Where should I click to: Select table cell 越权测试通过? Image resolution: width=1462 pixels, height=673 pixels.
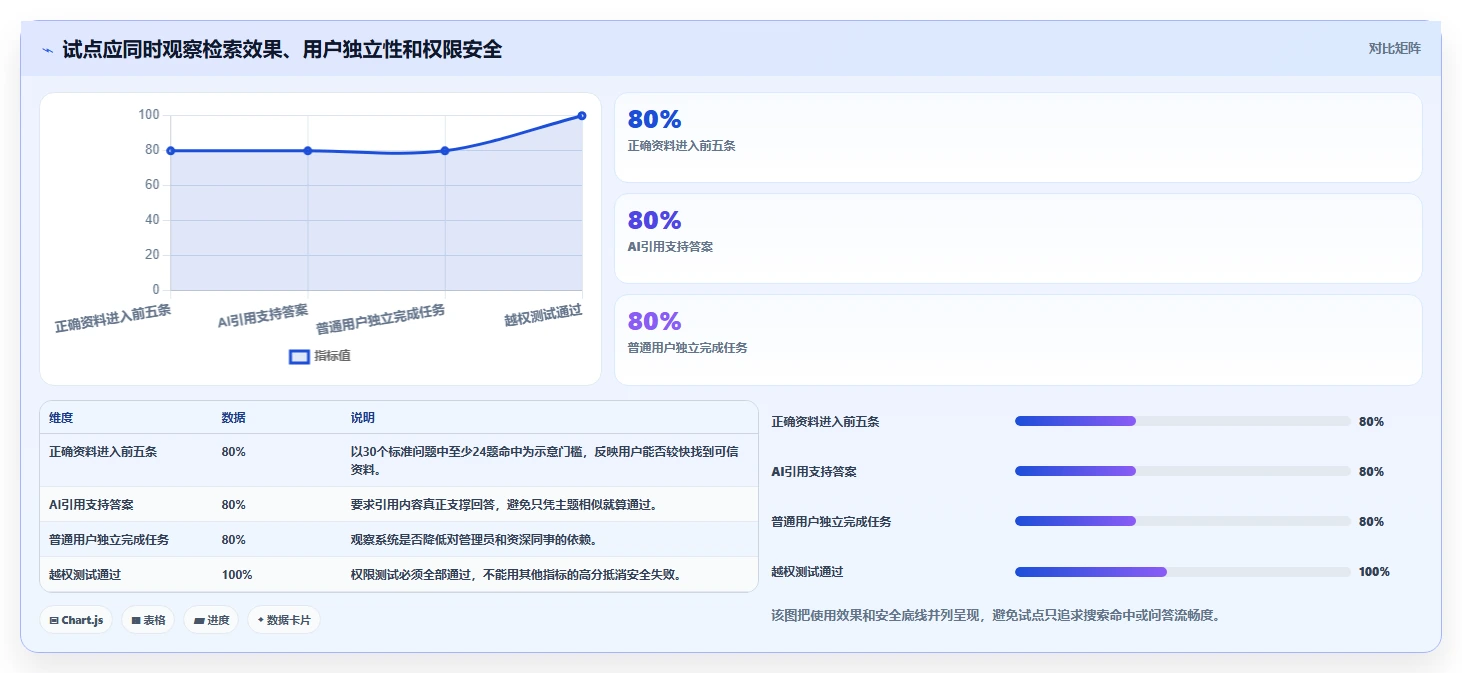[85, 575]
